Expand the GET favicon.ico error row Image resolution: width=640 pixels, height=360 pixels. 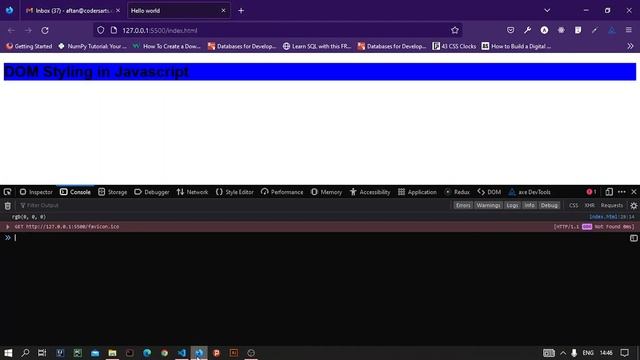click(x=7, y=227)
